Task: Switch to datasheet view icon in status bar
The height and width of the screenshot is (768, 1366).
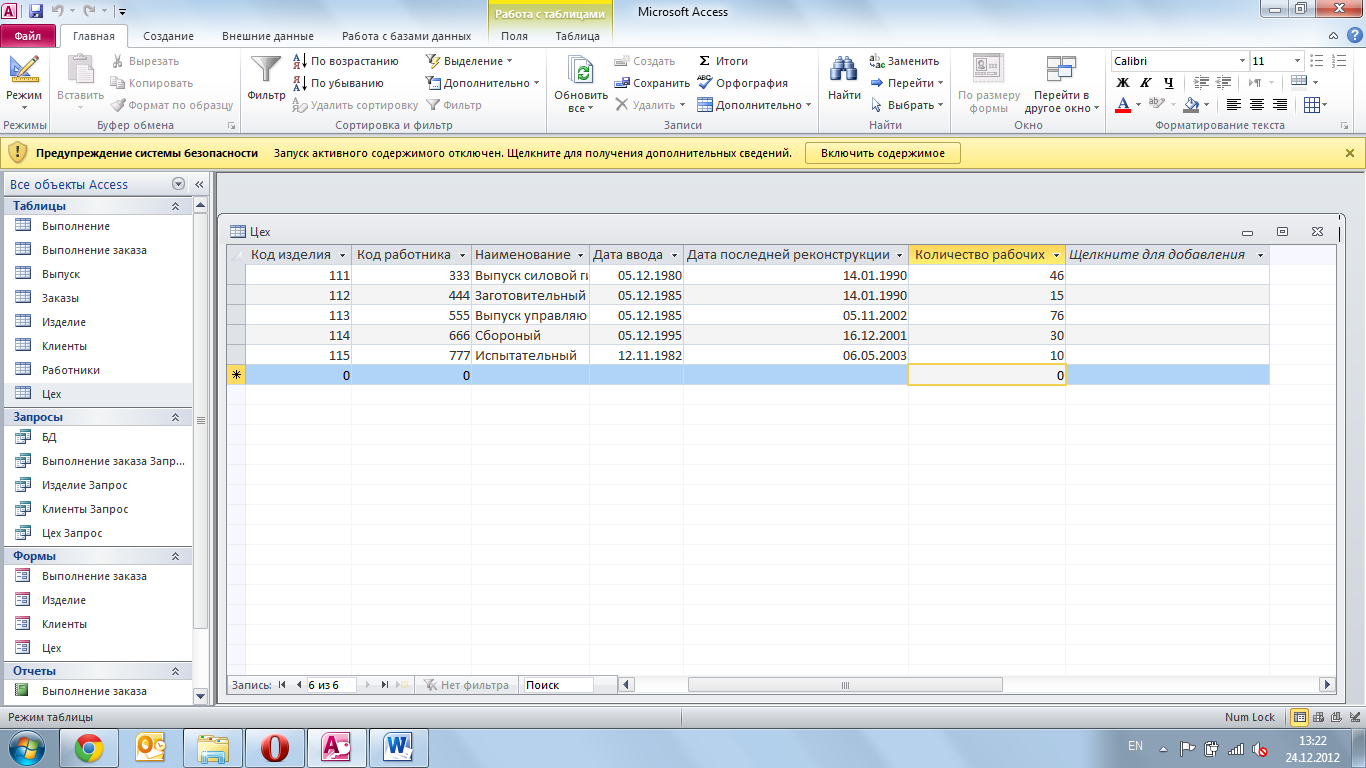Action: pyautogui.click(x=1299, y=717)
